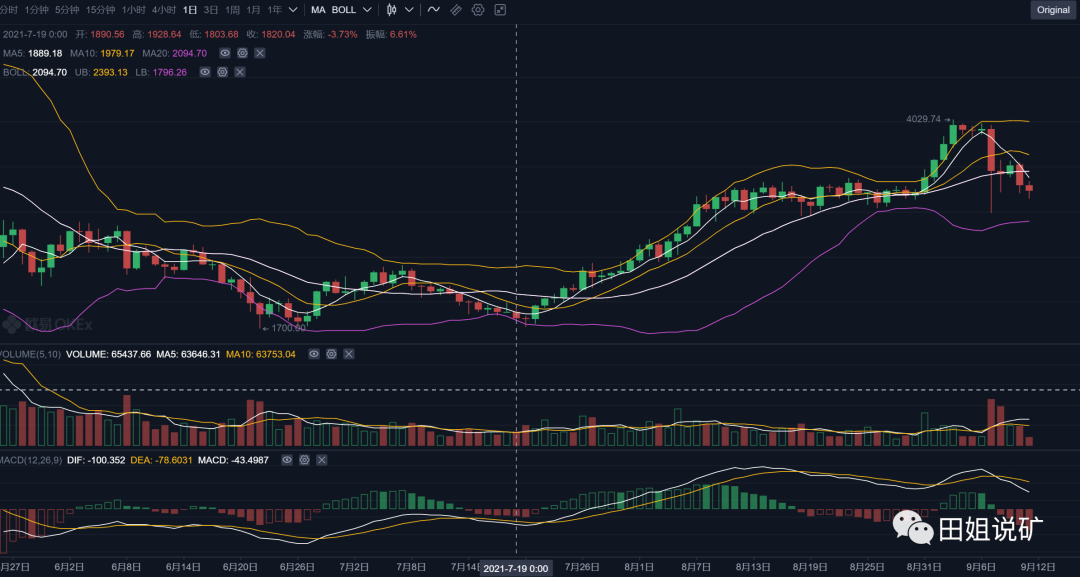This screenshot has width=1080, height=577.
Task: Hide the MACD indicator with eye icon
Action: click(x=287, y=459)
